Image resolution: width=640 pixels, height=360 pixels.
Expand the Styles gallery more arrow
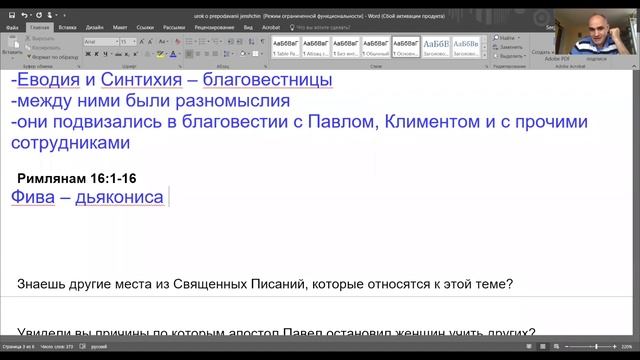point(484,56)
